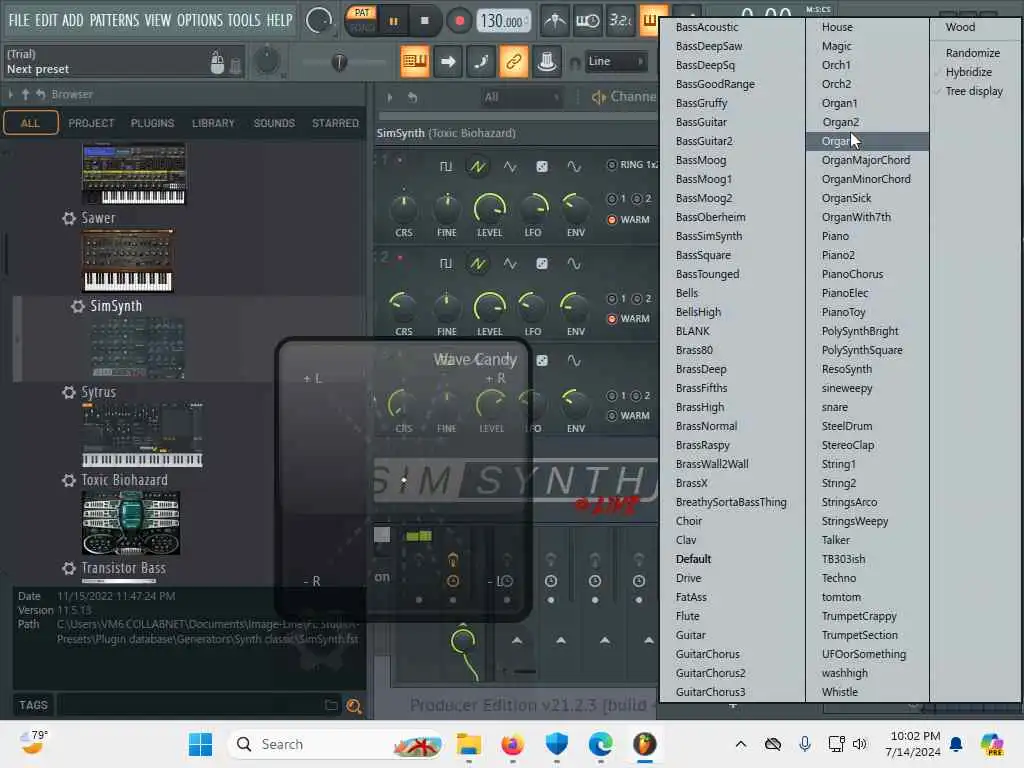Toggle PAT/SONG mode switch
1024x768 pixels.
361,20
